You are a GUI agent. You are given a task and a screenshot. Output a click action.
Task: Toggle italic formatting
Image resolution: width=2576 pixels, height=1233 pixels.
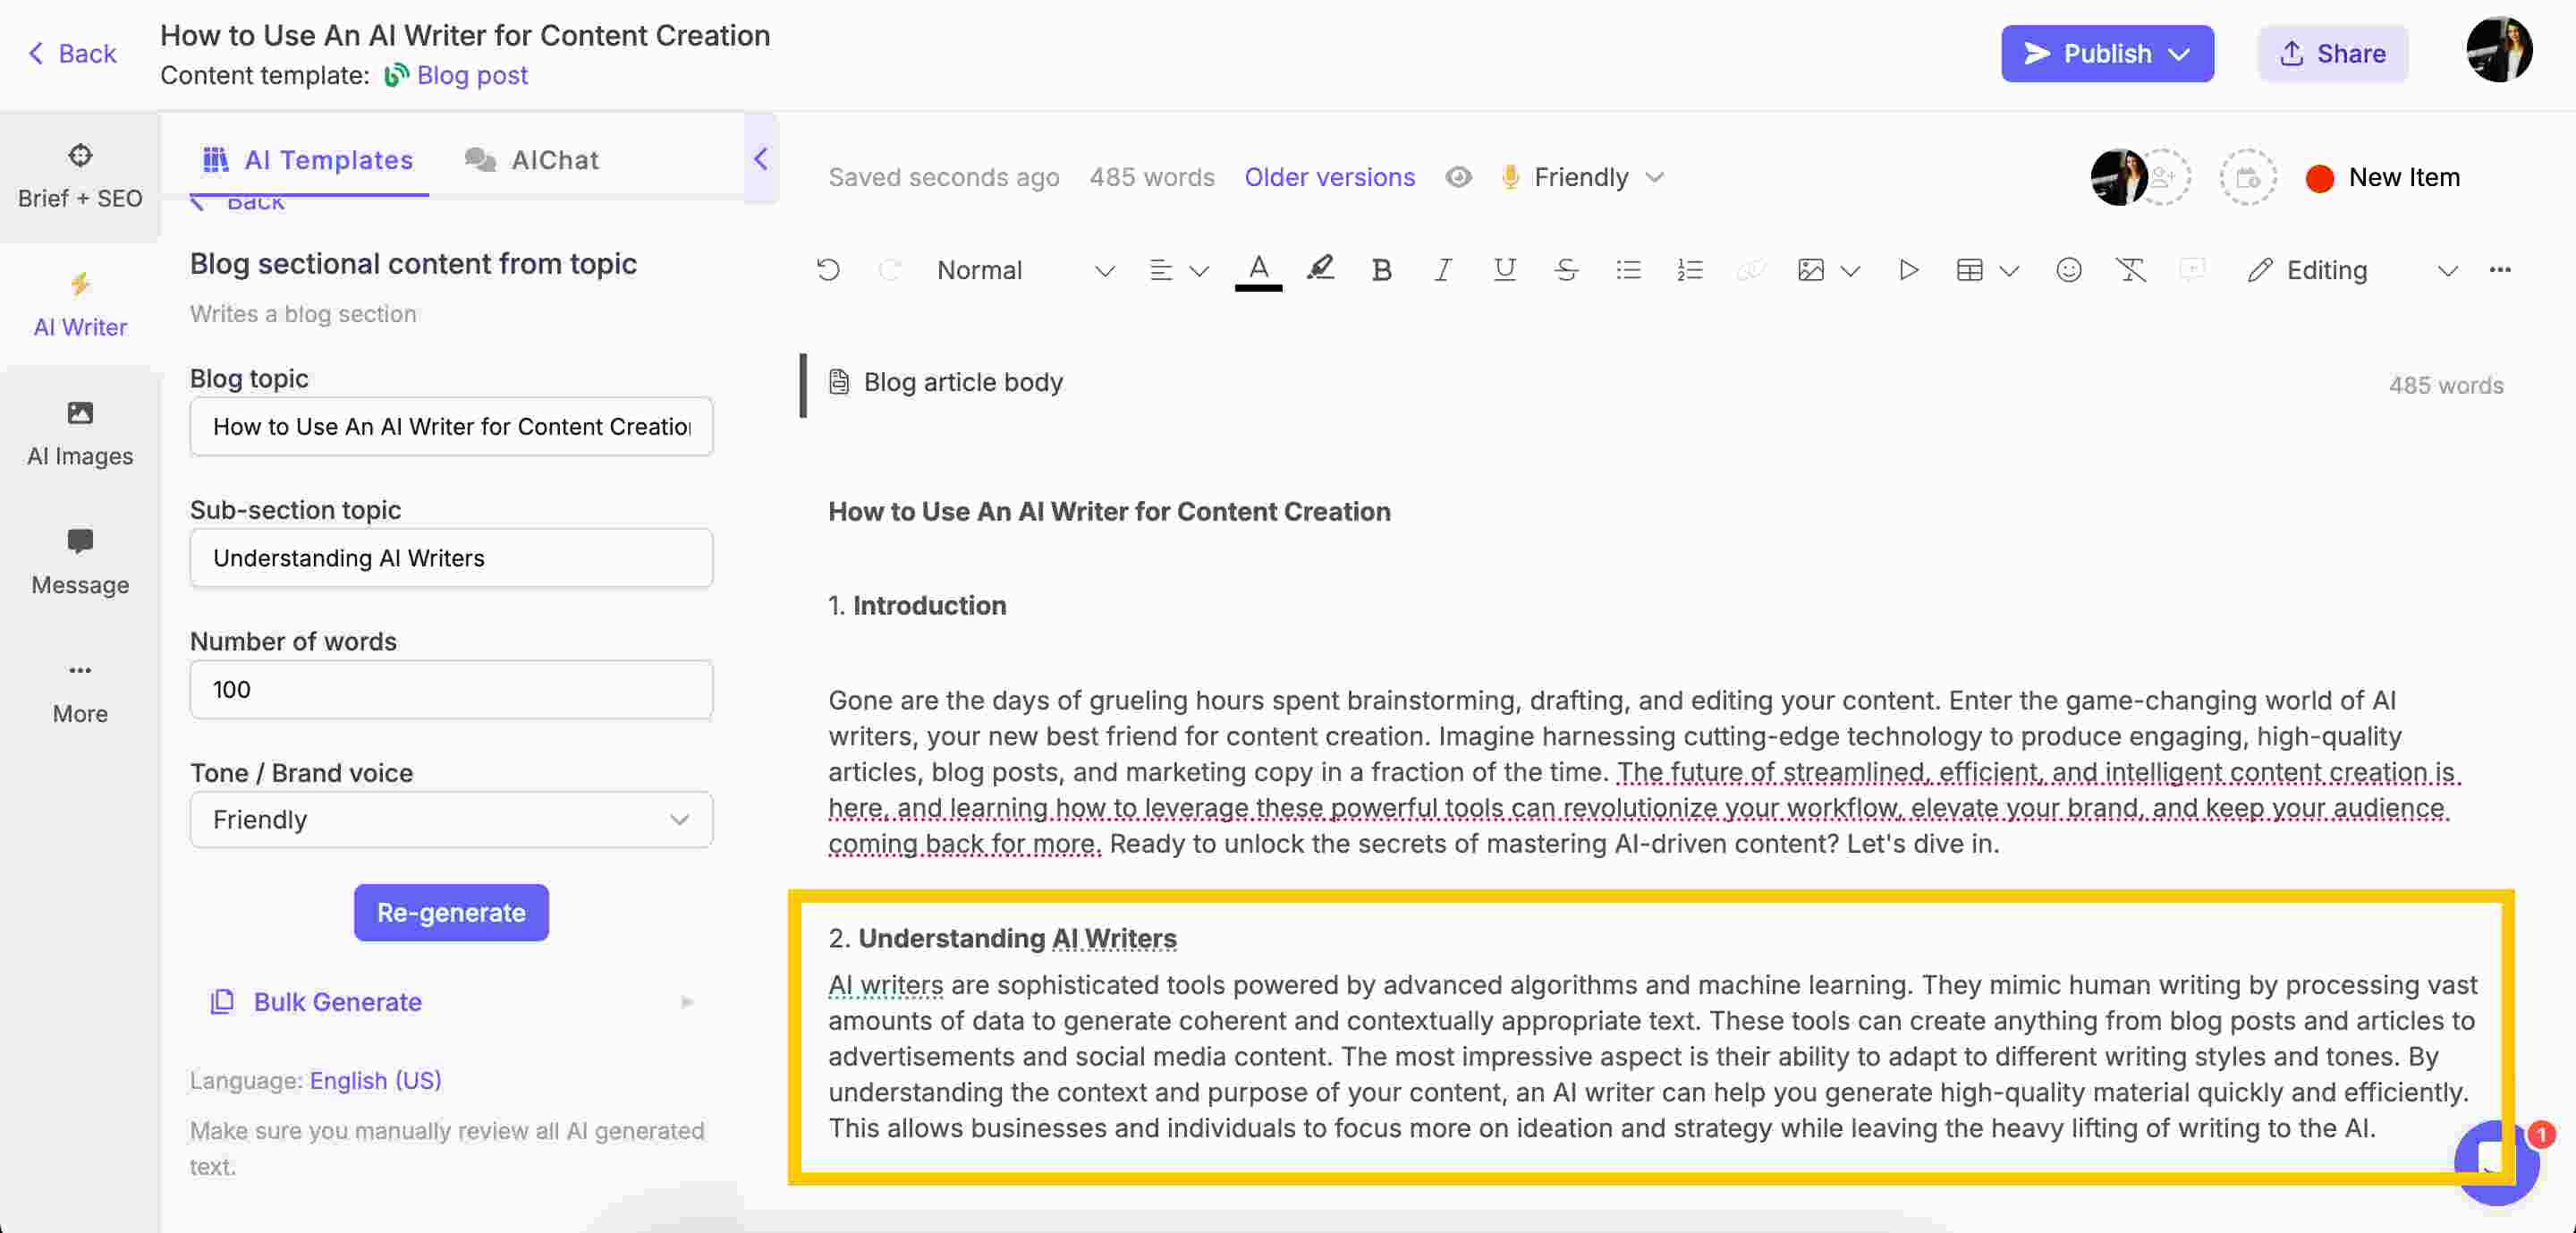click(x=1442, y=270)
